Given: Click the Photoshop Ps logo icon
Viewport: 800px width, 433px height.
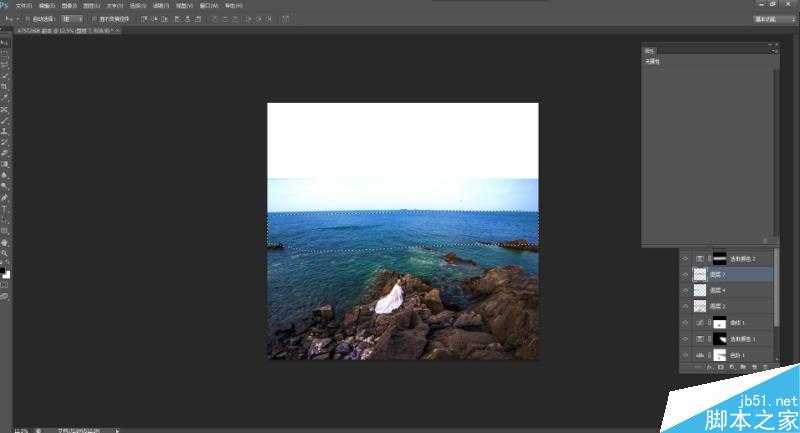Looking at the screenshot, I should pyautogui.click(x=5, y=5).
